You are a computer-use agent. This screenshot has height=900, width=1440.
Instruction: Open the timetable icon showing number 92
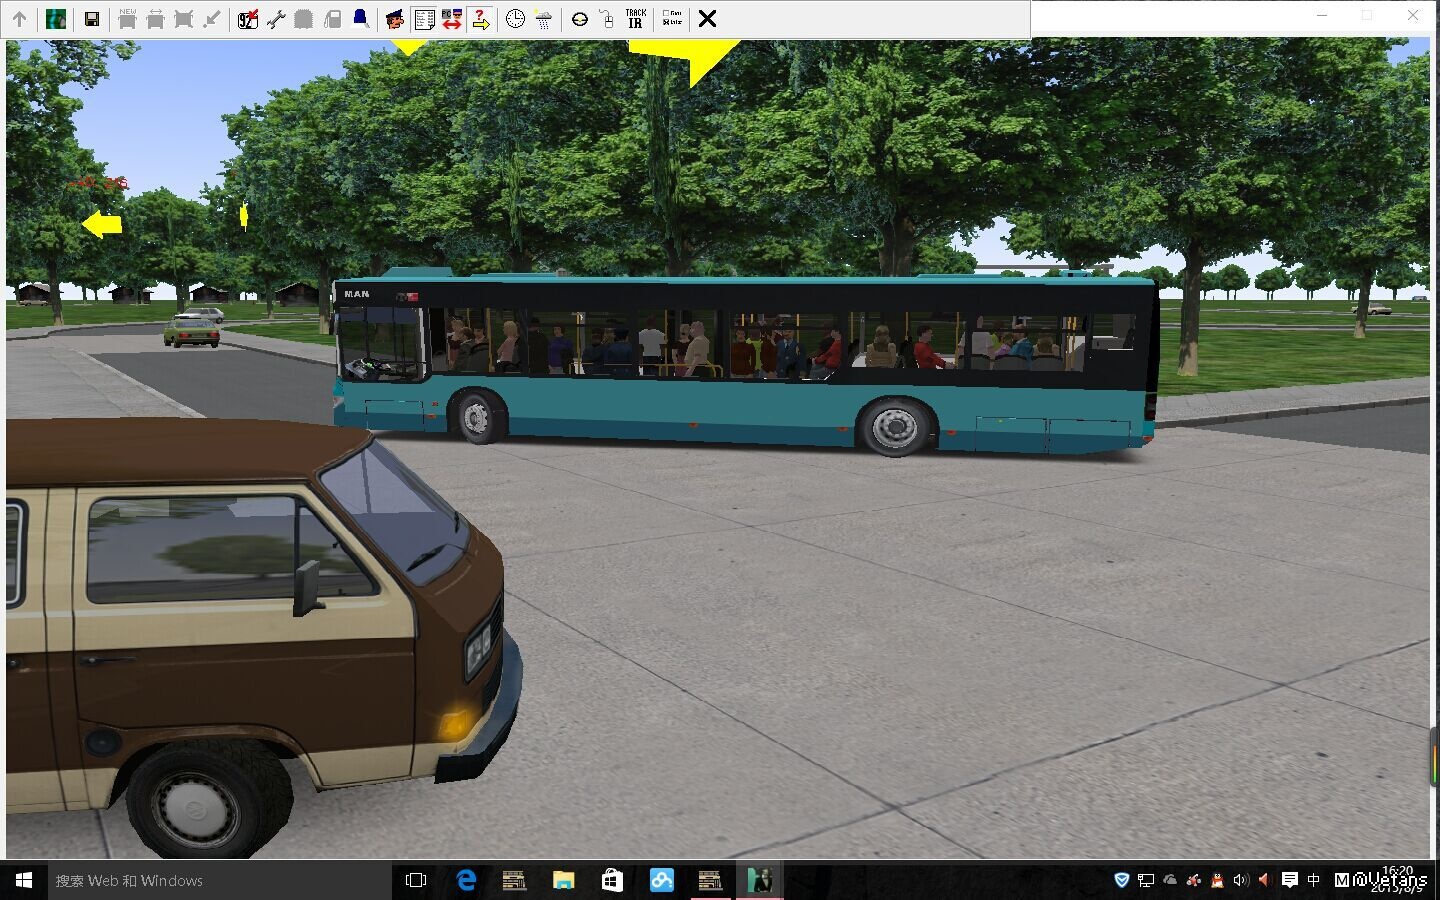tap(248, 19)
